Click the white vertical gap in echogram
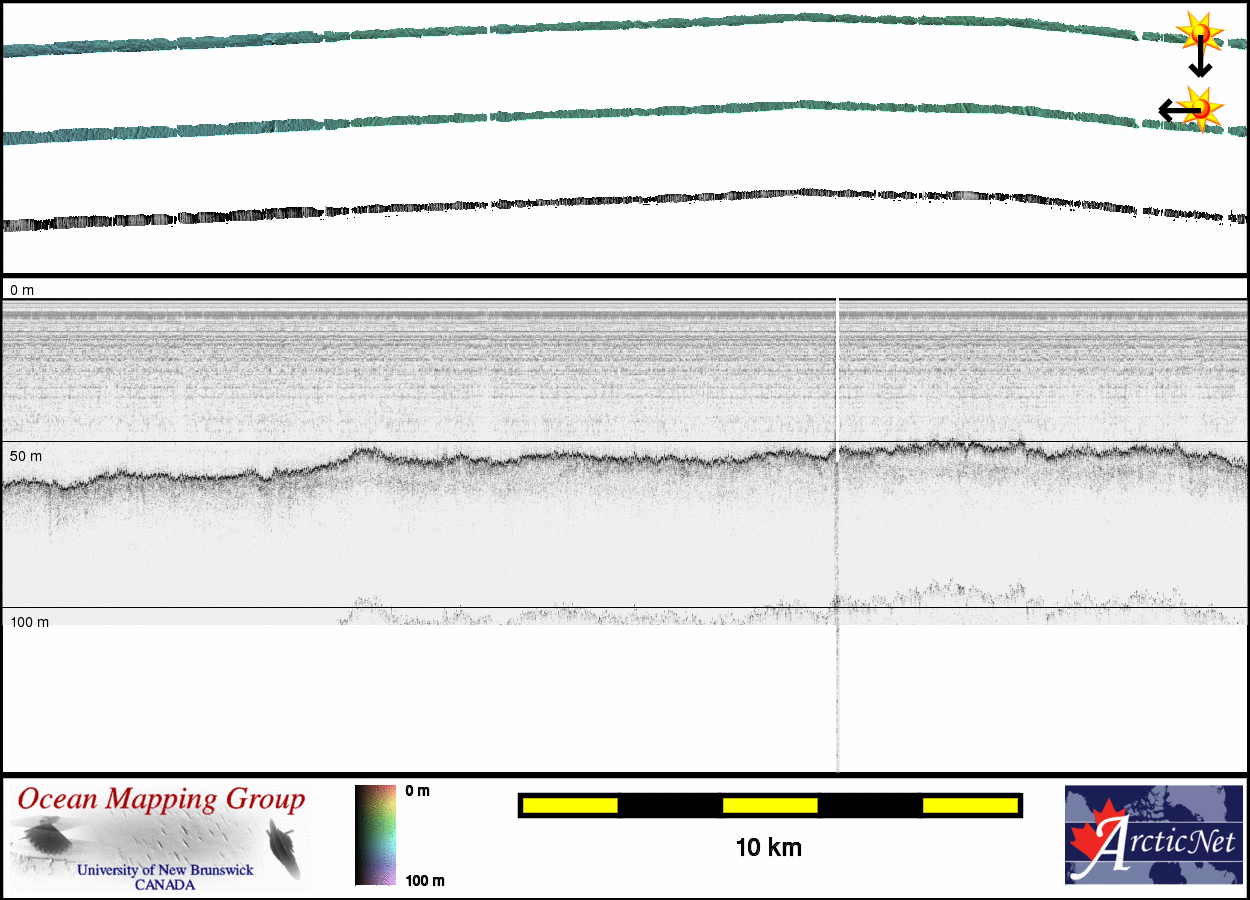Viewport: 1250px width, 900px height. 837,370
